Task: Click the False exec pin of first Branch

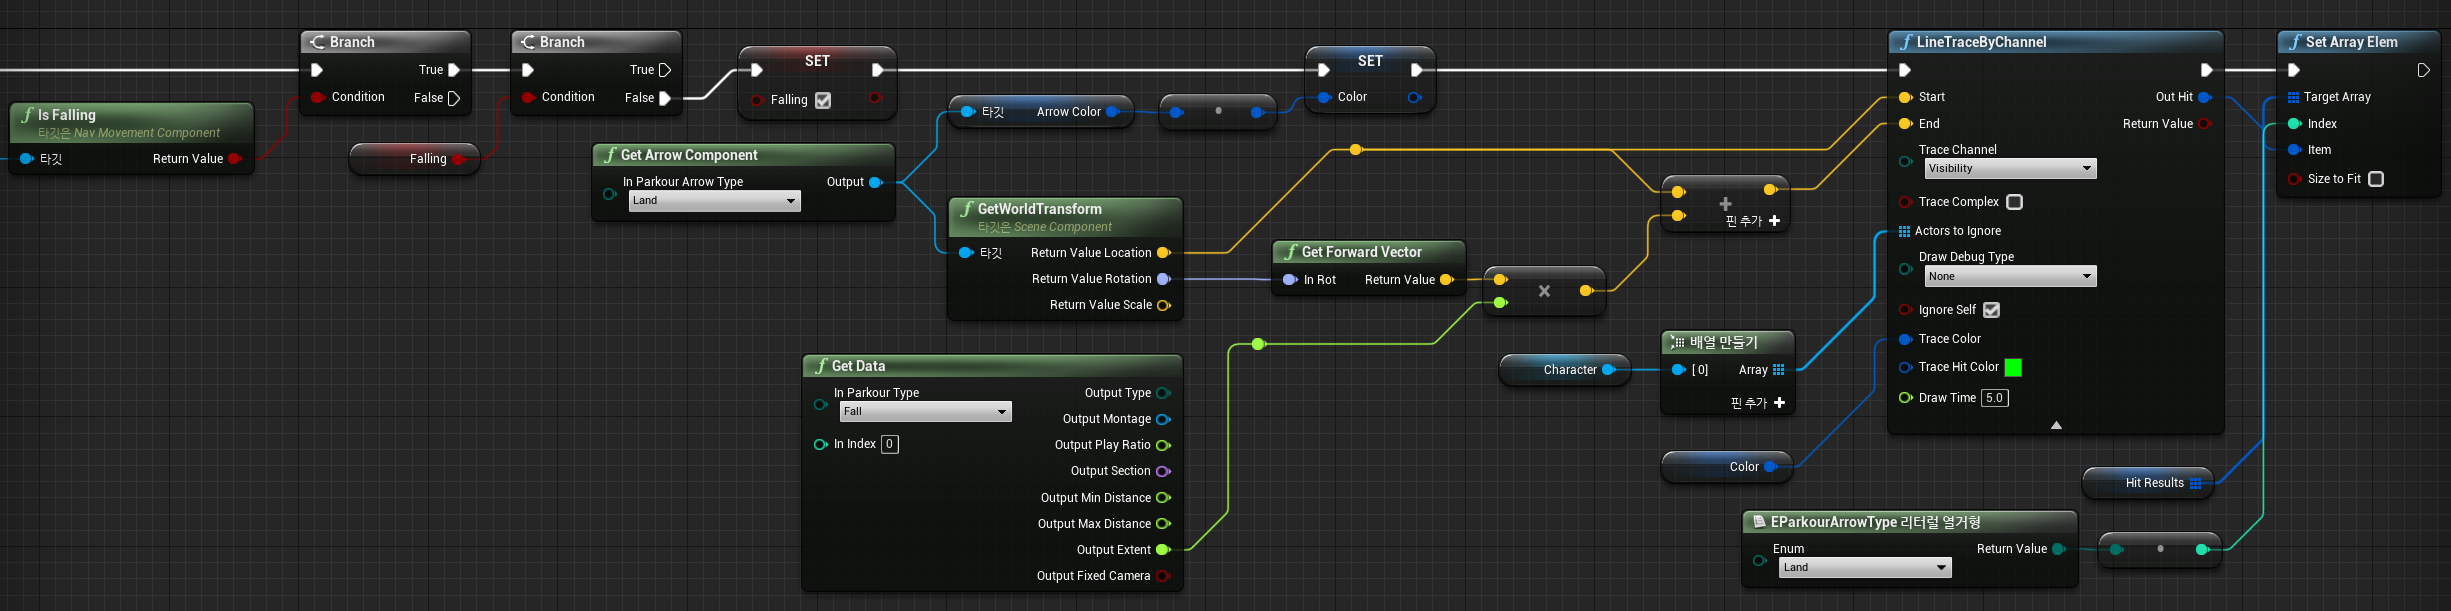Action: pos(454,98)
